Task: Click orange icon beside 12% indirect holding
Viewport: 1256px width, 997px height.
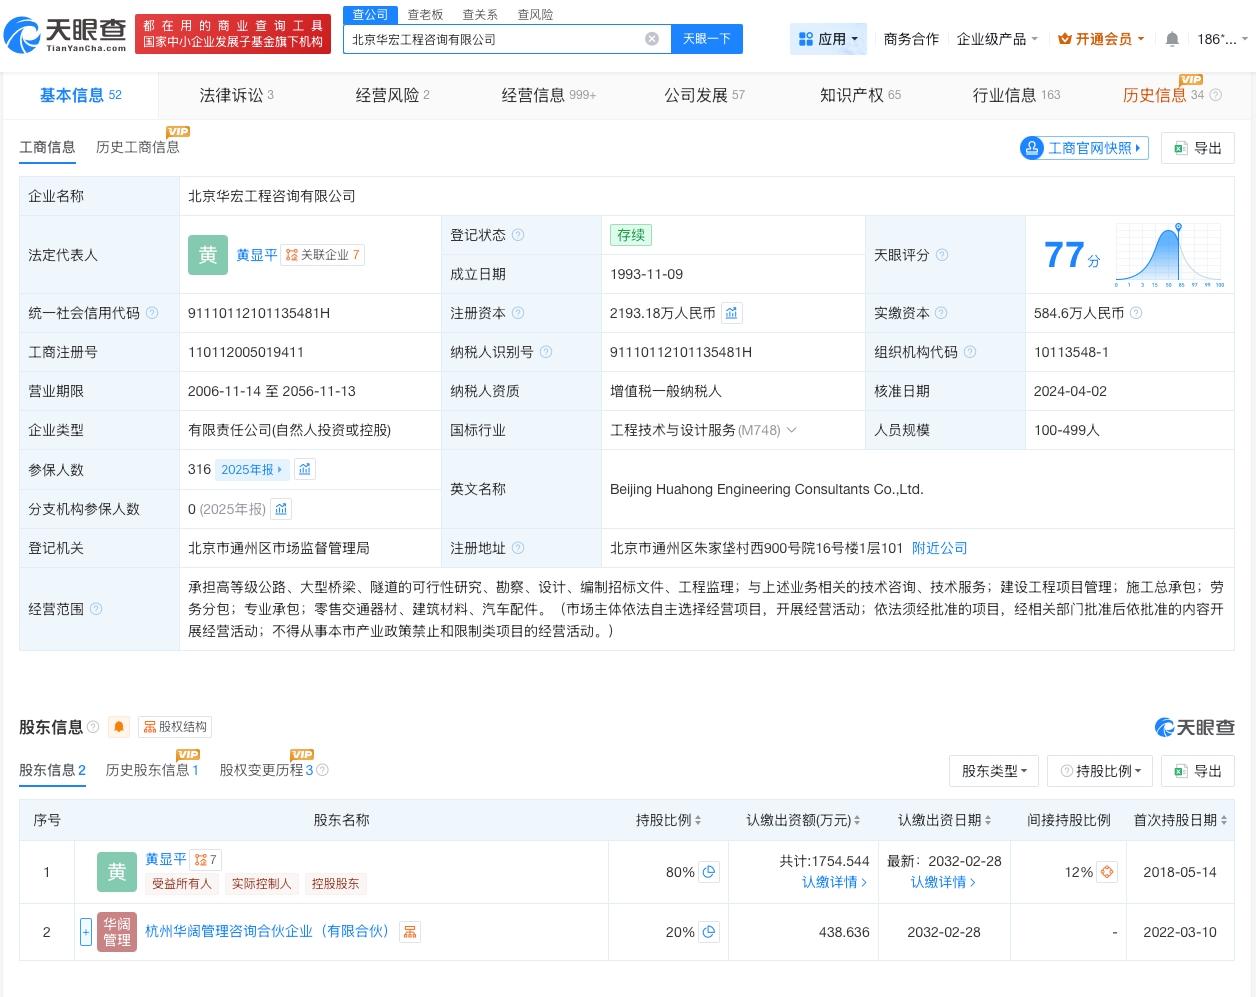Action: [x=1107, y=872]
